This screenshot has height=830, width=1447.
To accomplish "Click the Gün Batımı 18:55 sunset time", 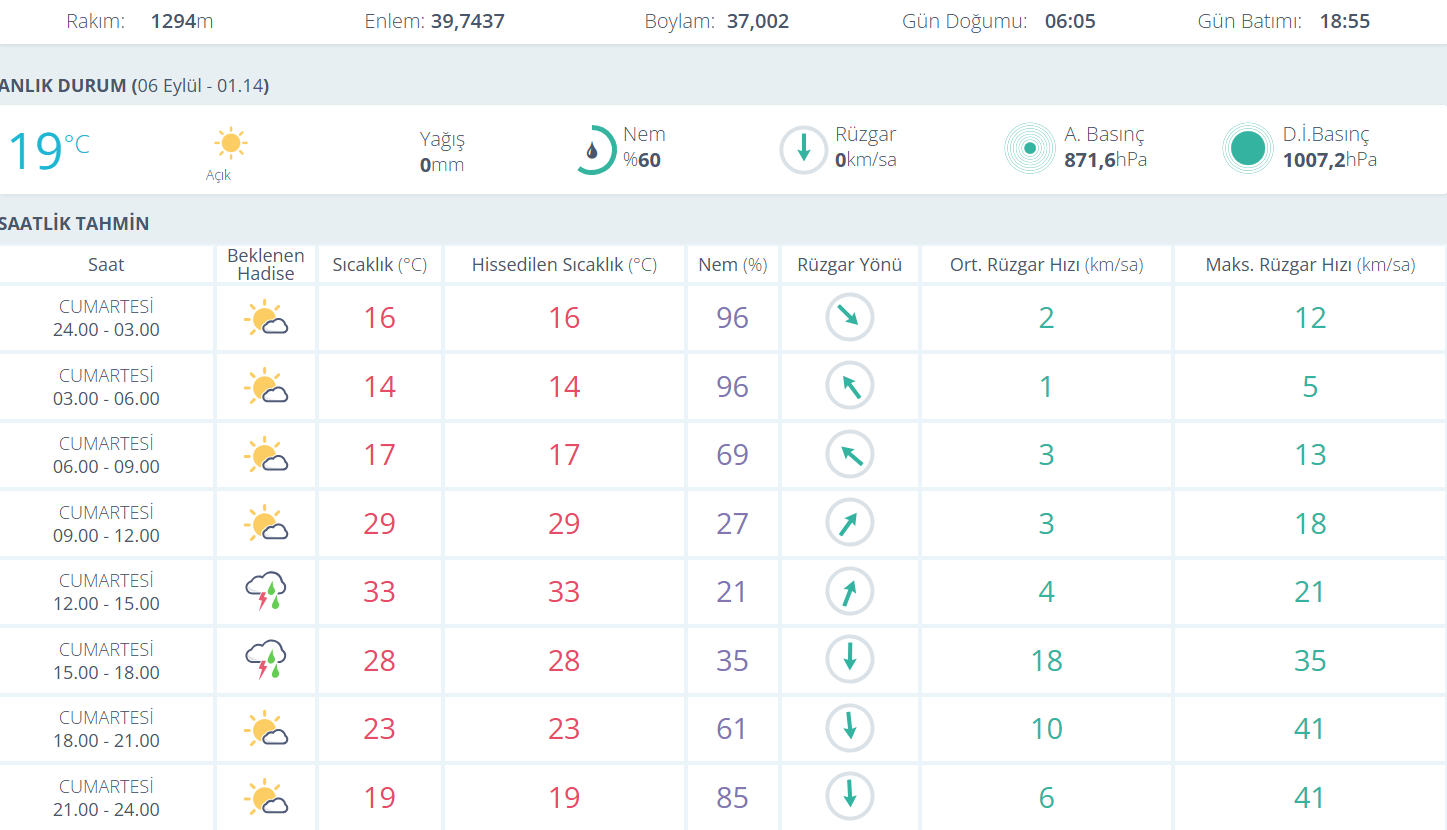I will 1344,21.
